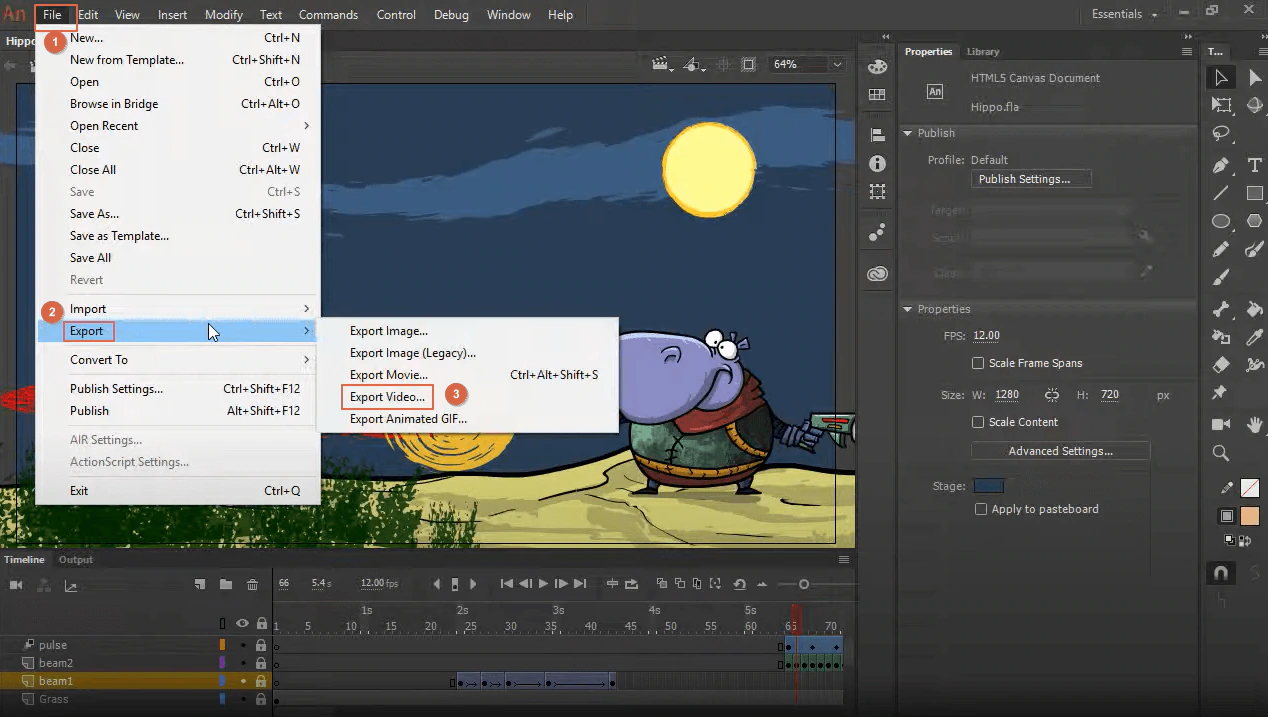Collapse the Publish section

(x=908, y=133)
